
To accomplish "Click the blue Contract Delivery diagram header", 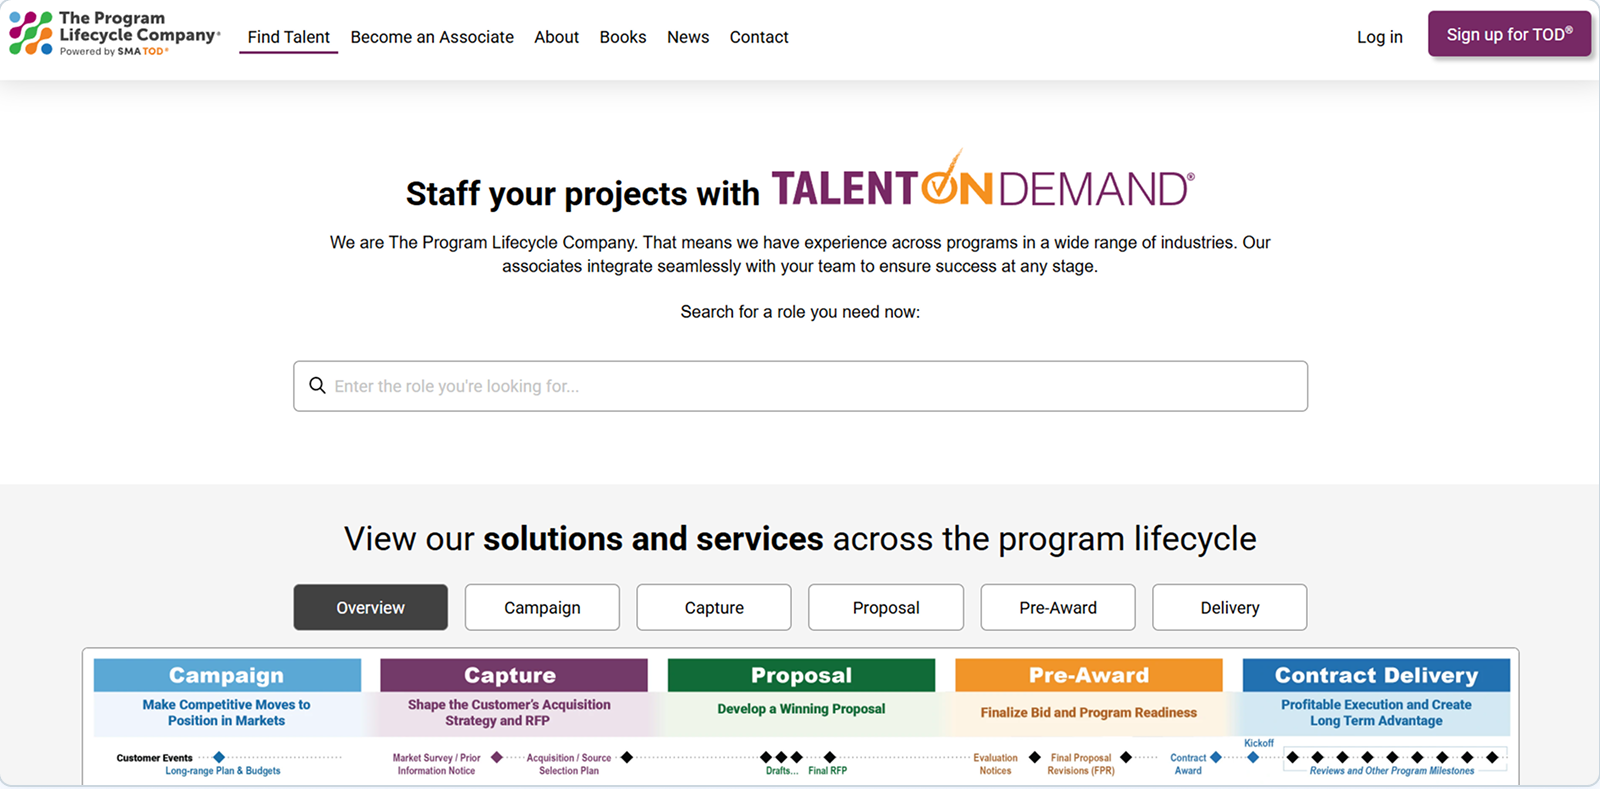I will tap(1376, 675).
